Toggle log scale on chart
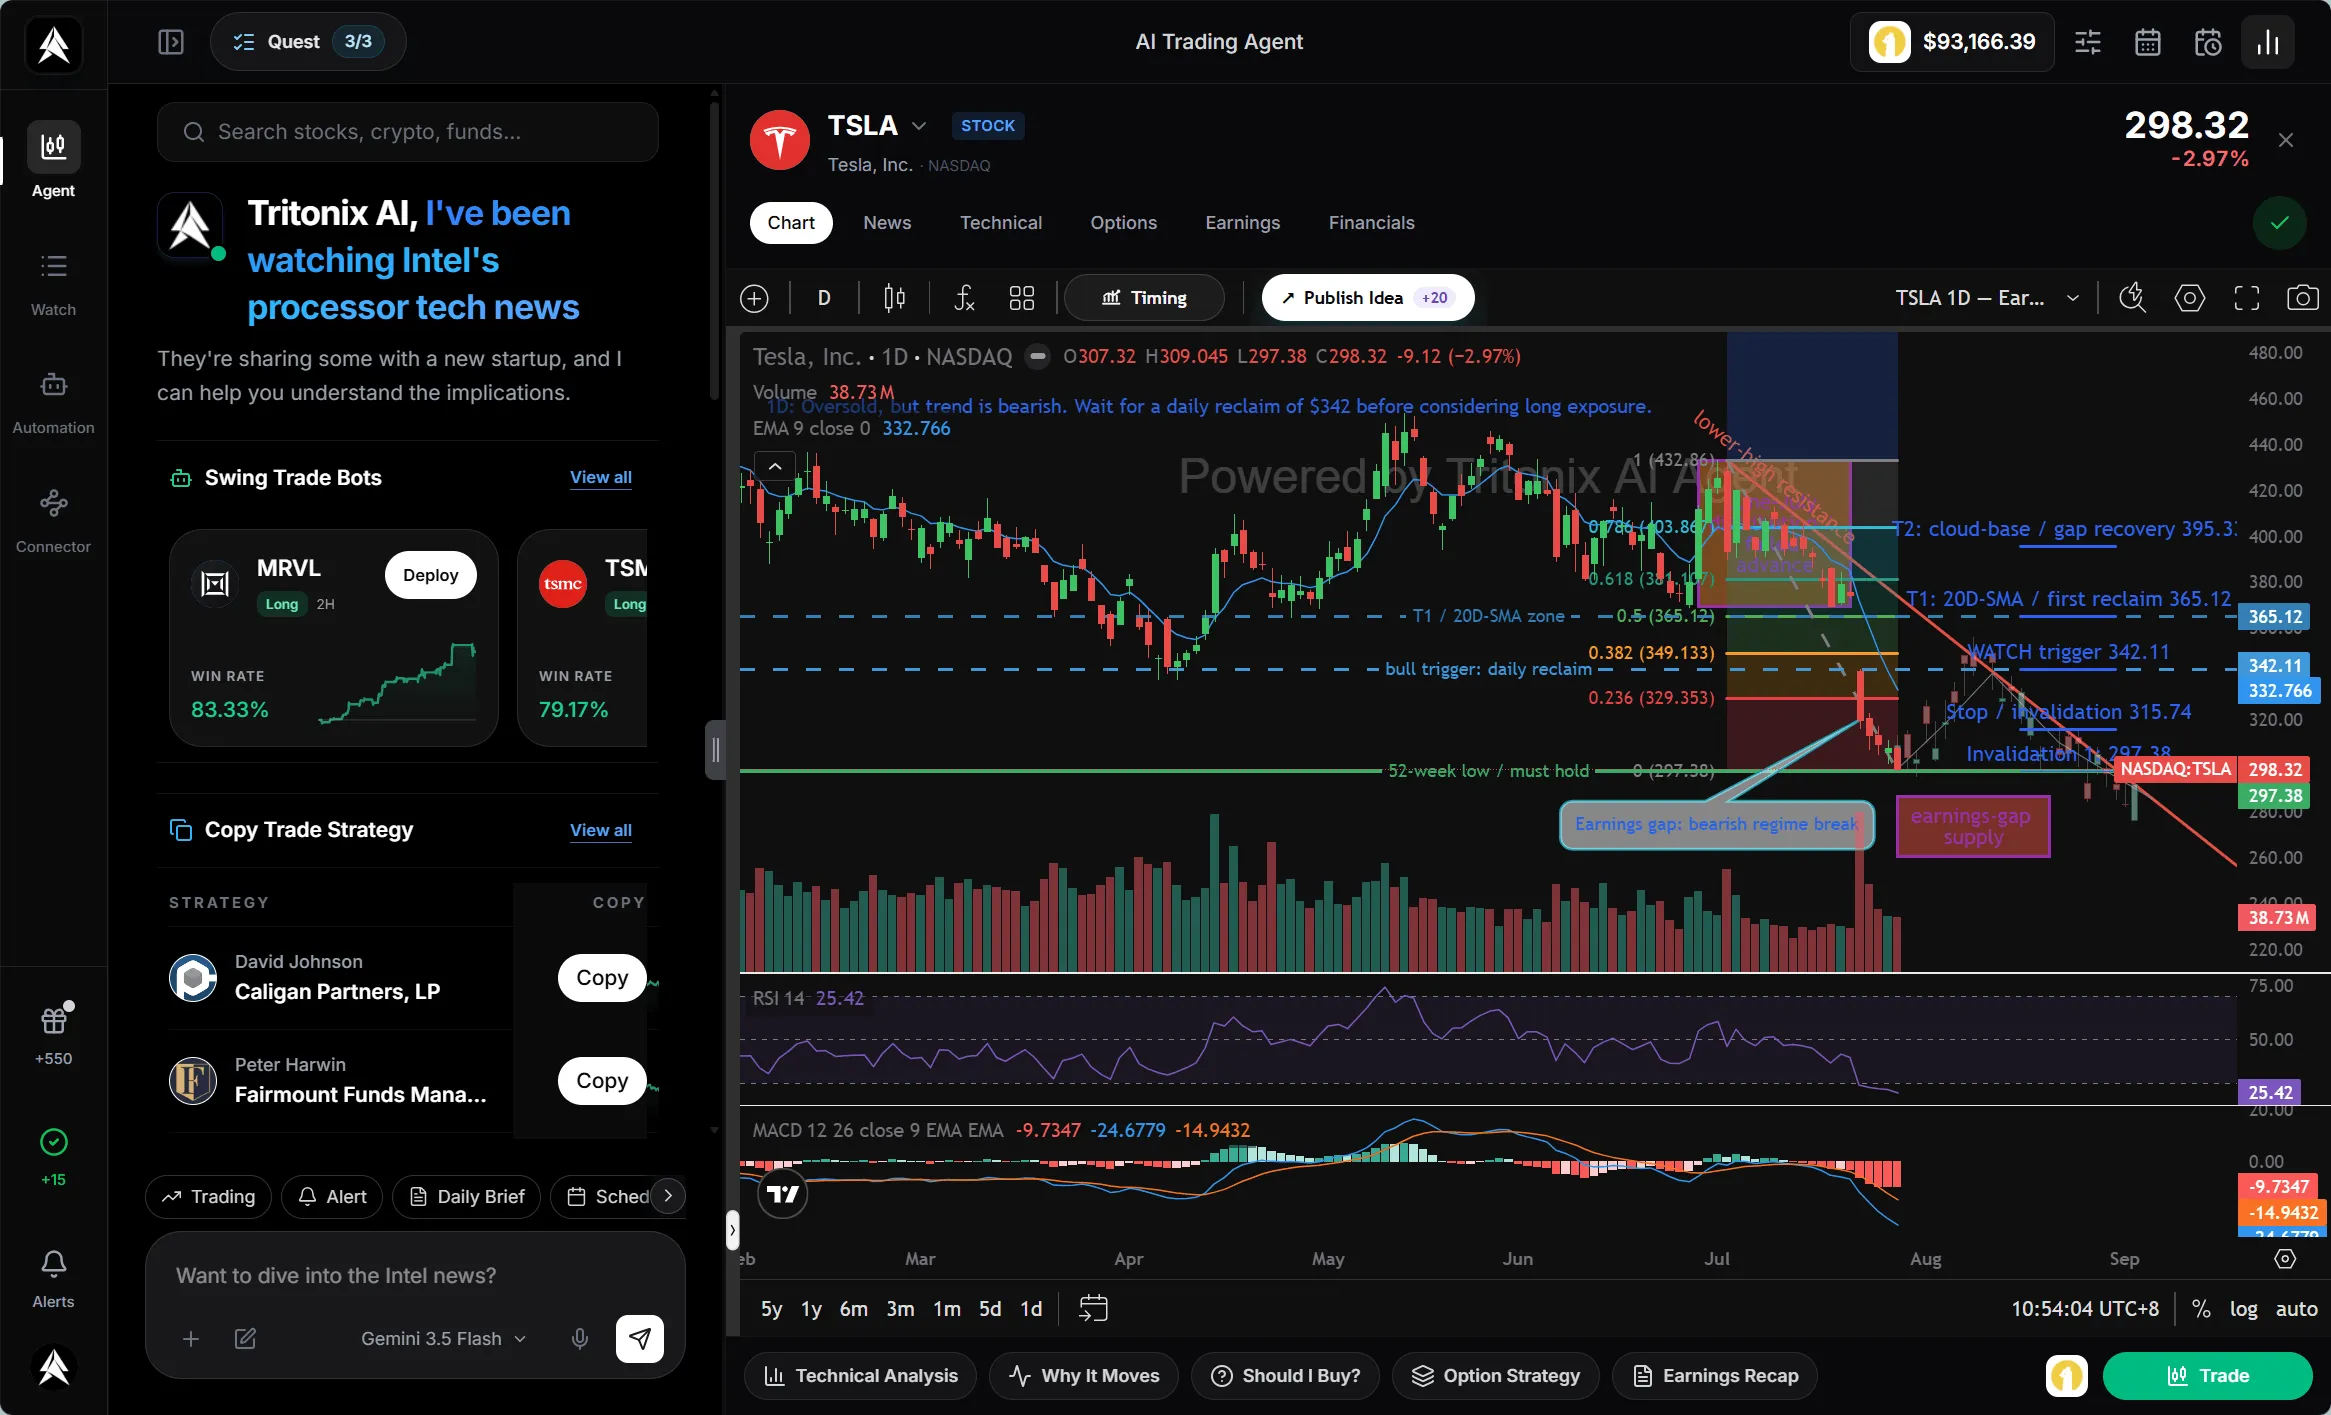The height and width of the screenshot is (1415, 2331). click(2243, 1308)
